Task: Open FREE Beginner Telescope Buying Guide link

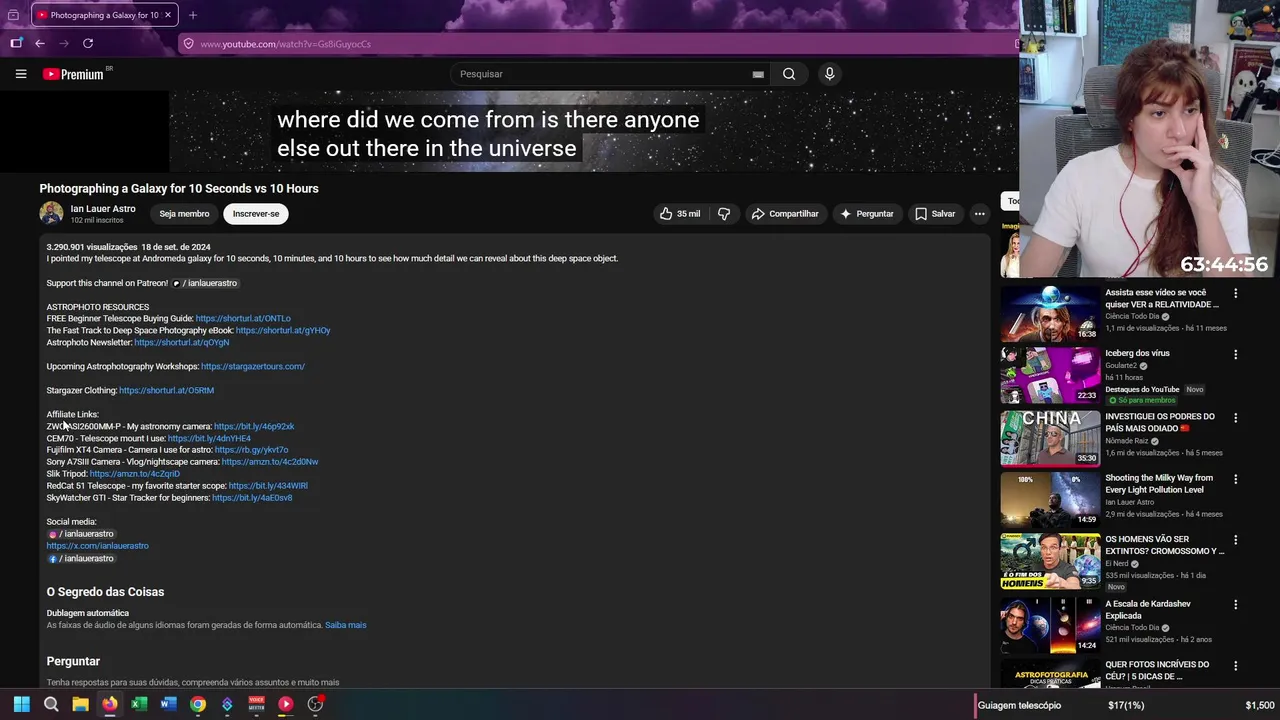Action: pos(243,319)
